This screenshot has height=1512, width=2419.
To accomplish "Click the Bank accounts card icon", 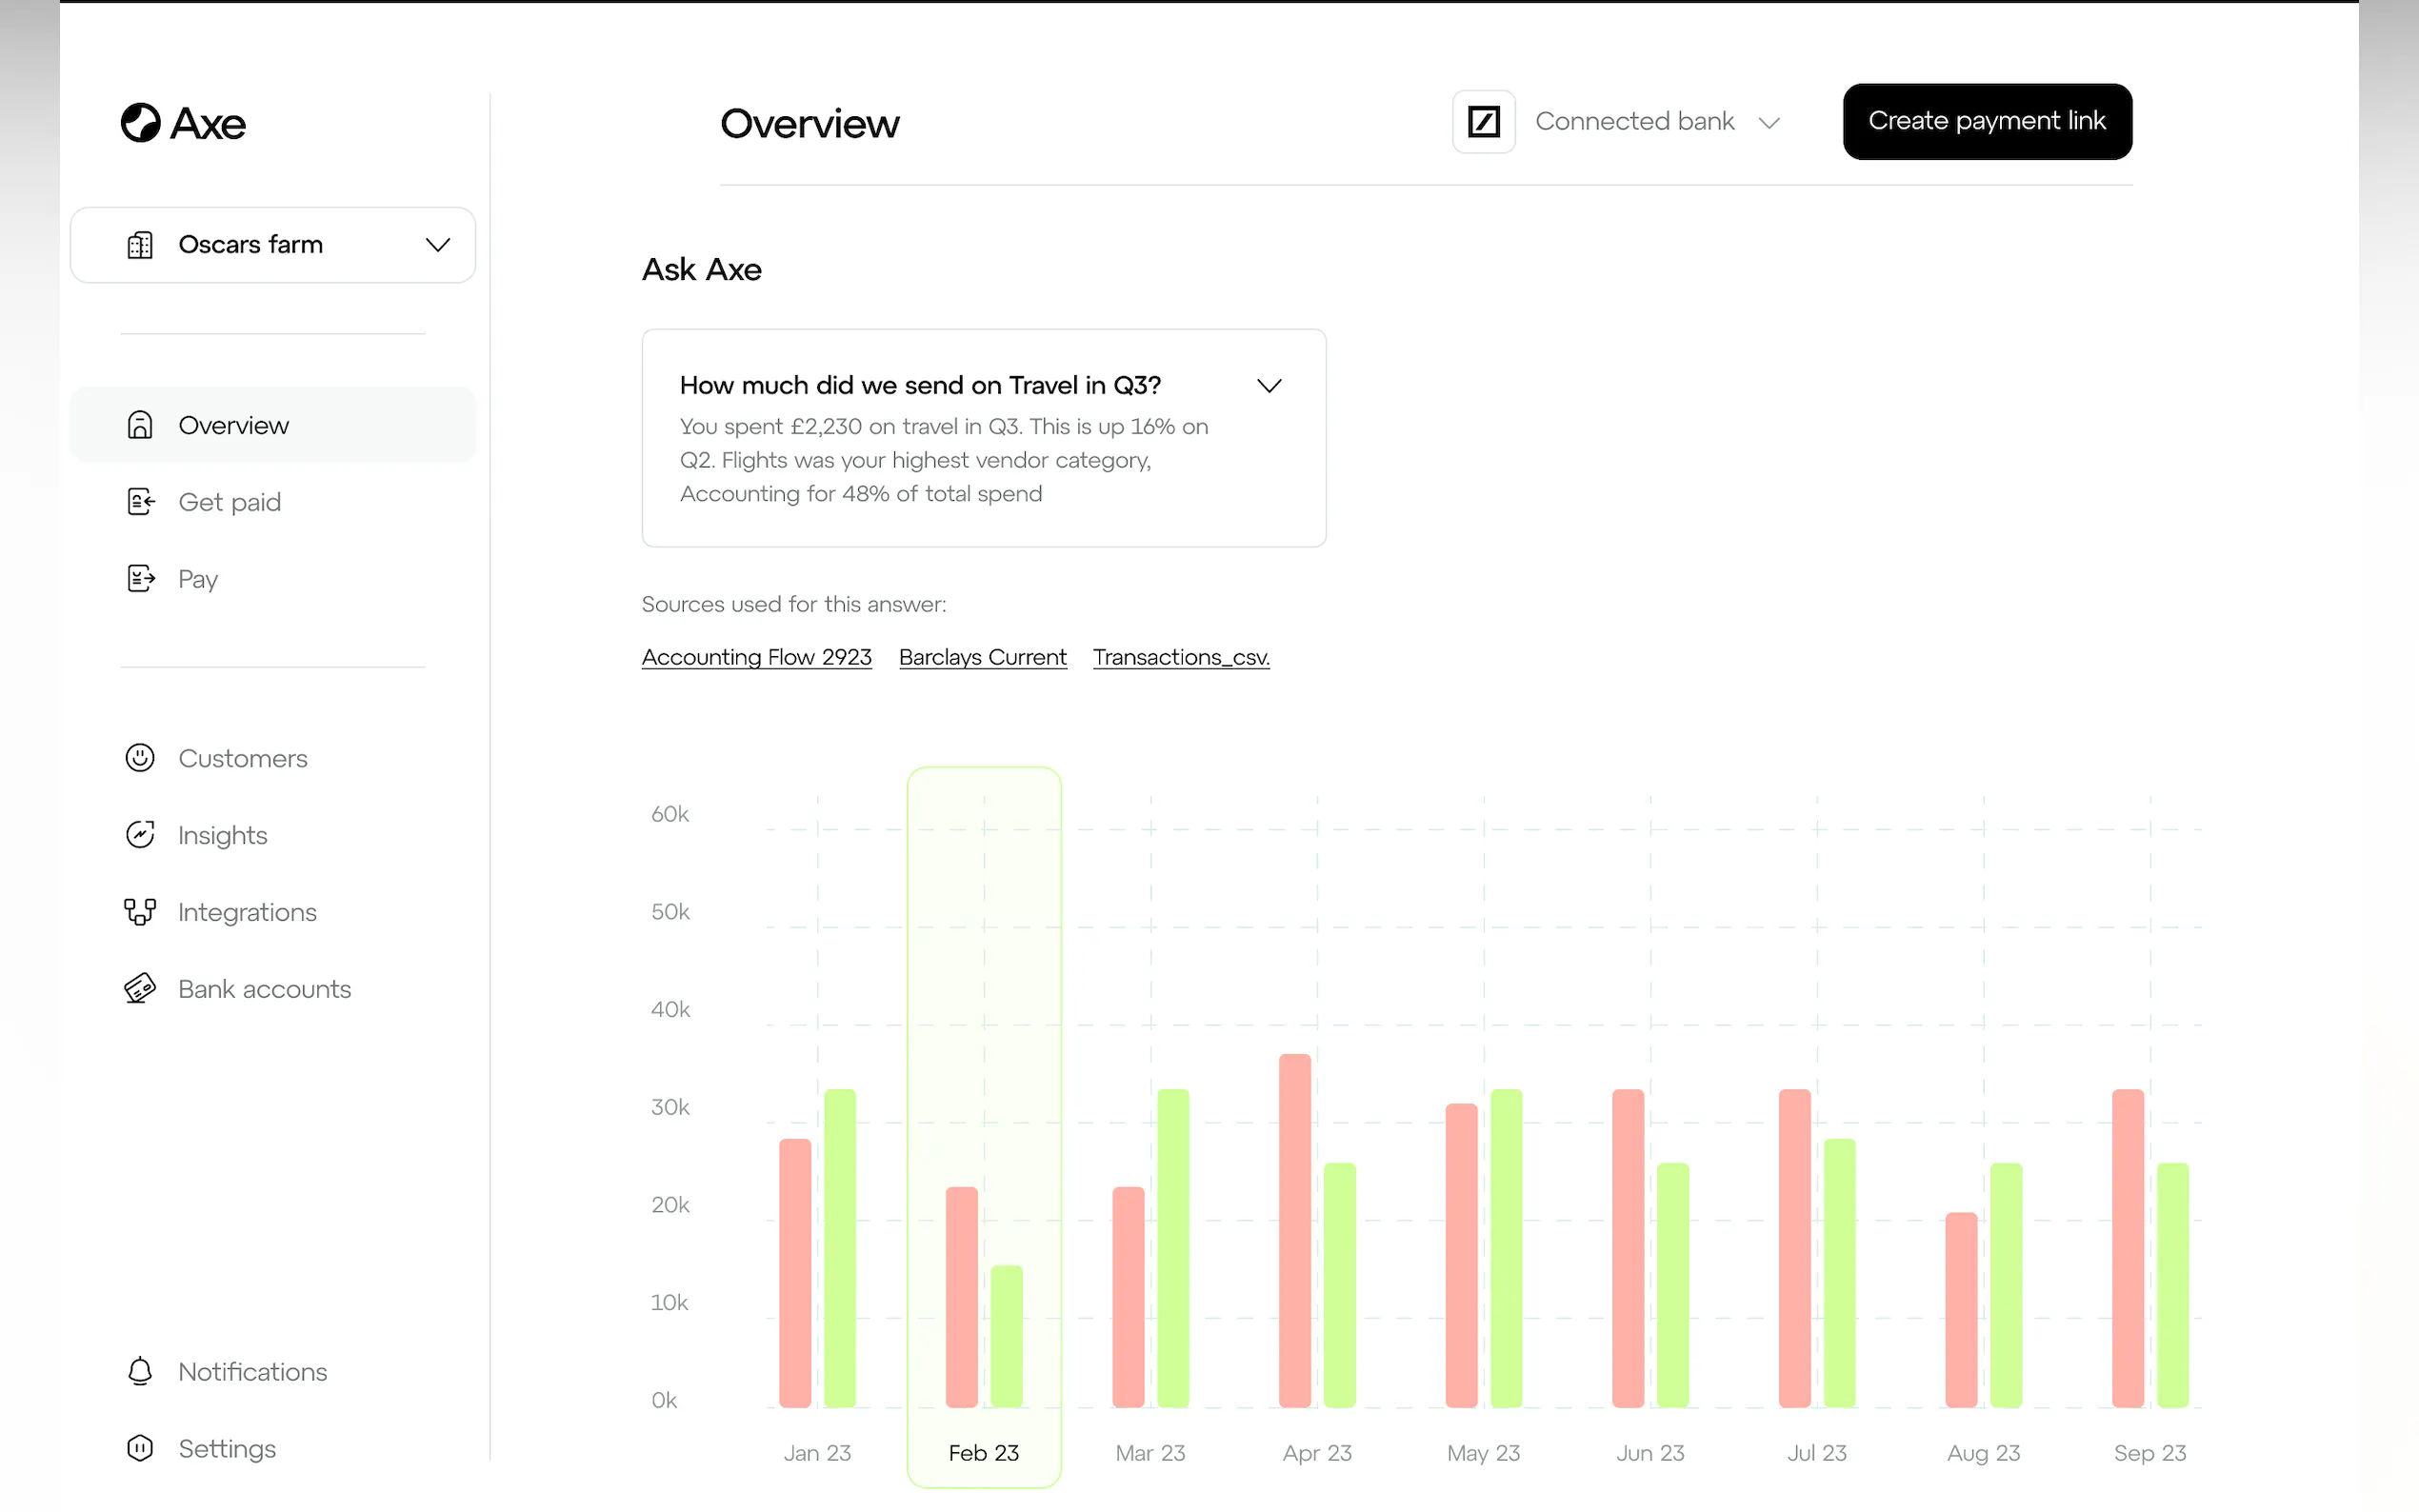I will tap(140, 989).
